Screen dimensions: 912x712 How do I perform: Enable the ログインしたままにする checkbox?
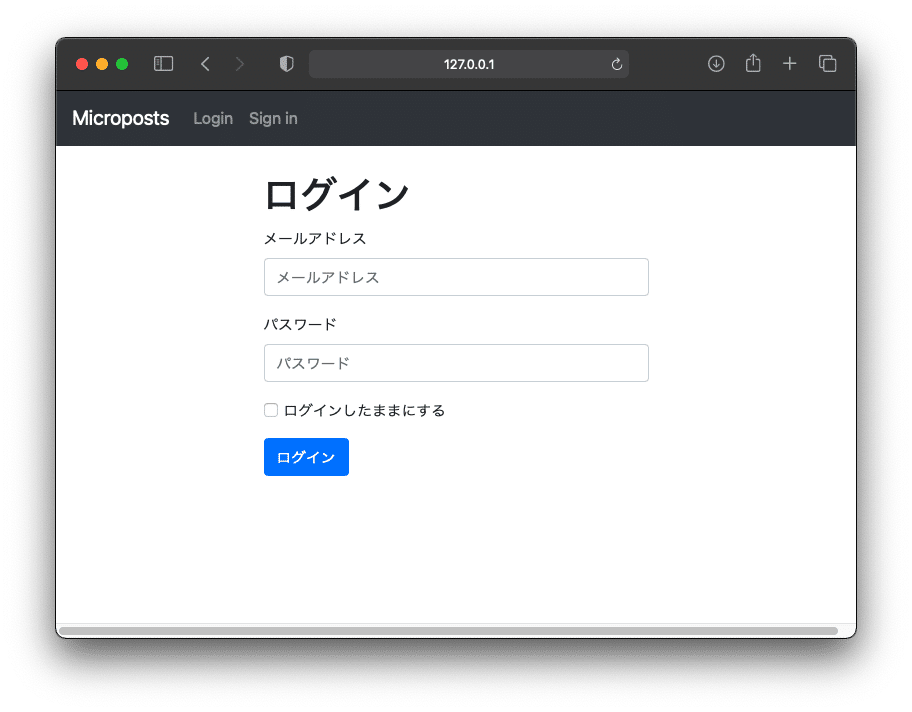[271, 410]
